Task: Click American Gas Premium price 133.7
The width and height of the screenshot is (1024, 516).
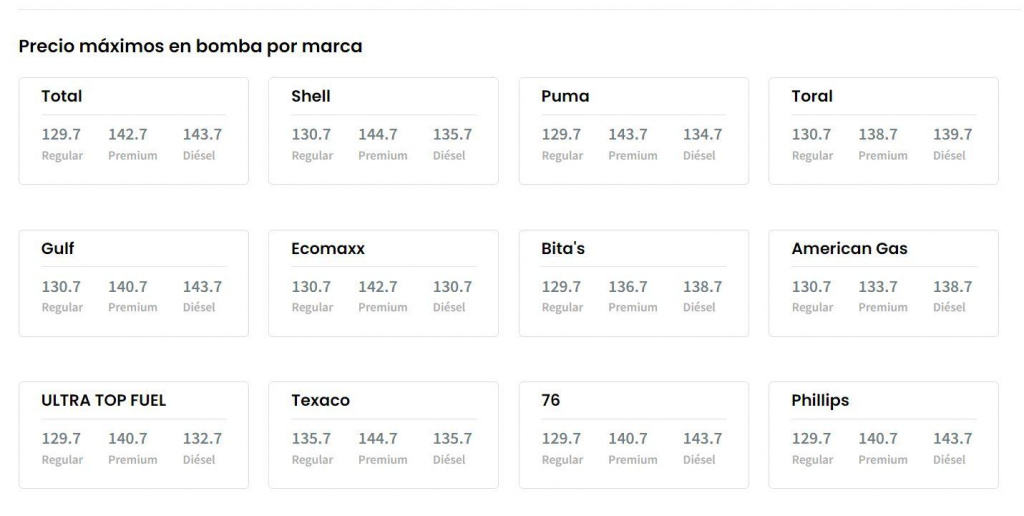Action: point(878,286)
